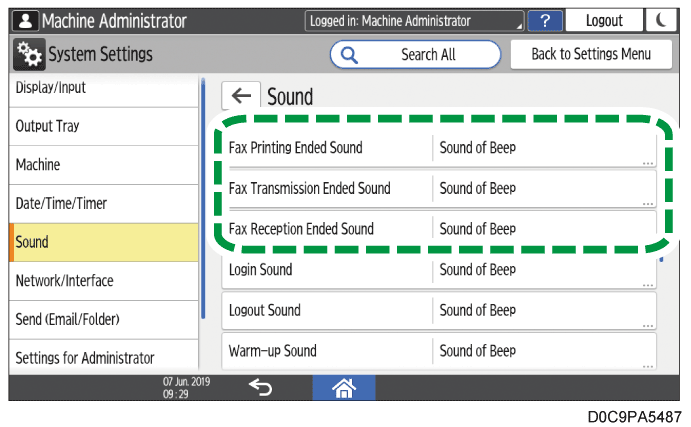
Task: Click the sidebar vertical scrollbar
Action: (203, 200)
